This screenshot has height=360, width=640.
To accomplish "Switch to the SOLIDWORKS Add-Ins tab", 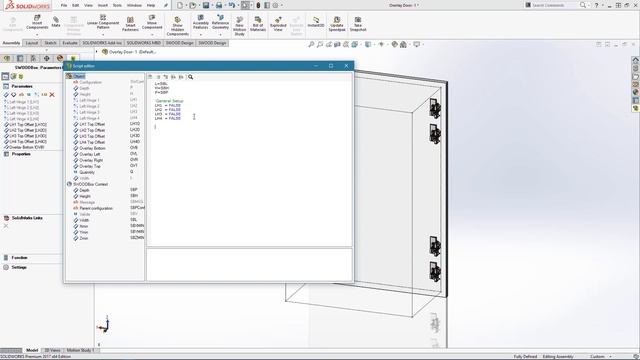I will pos(102,43).
